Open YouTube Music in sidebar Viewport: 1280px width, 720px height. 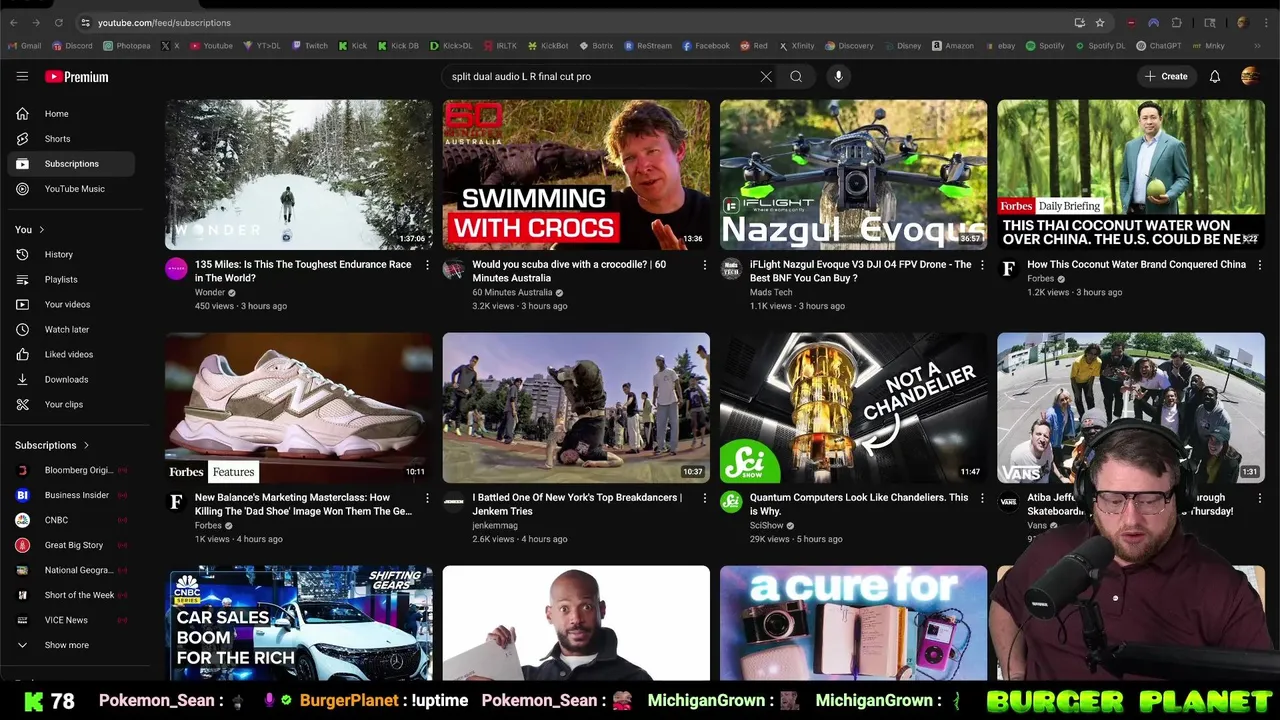click(70, 189)
